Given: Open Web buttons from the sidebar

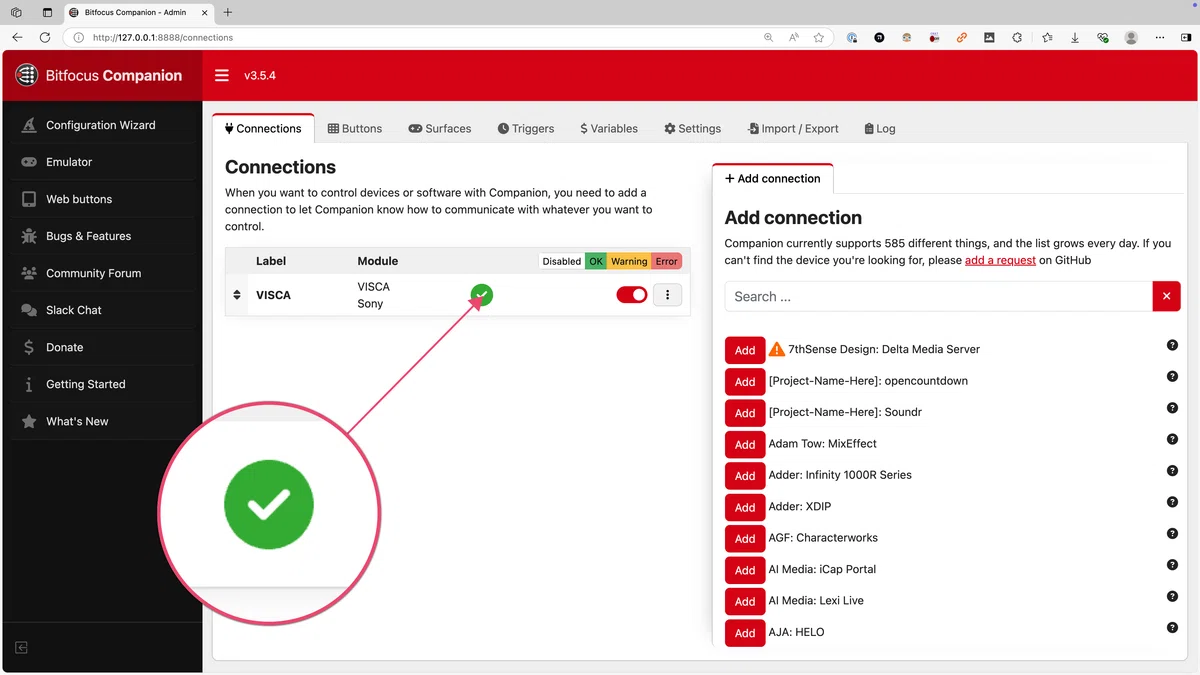Looking at the screenshot, I should point(101,199).
